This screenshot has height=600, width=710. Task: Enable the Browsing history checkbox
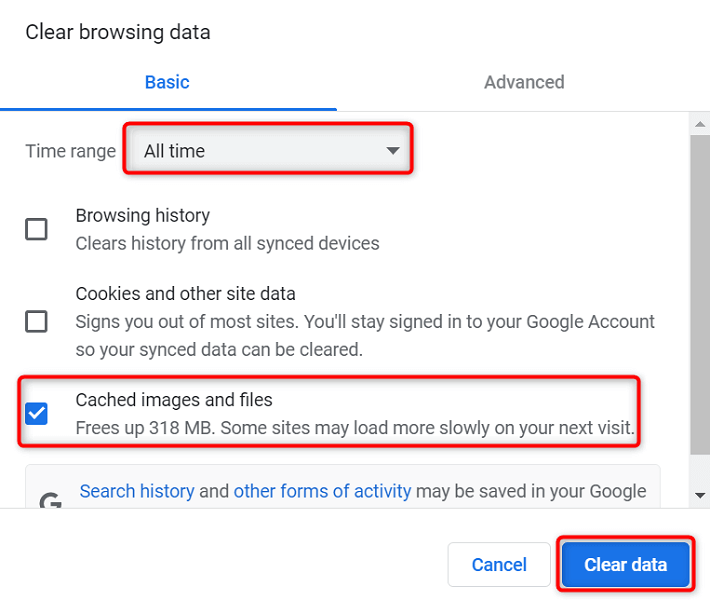[x=36, y=229]
